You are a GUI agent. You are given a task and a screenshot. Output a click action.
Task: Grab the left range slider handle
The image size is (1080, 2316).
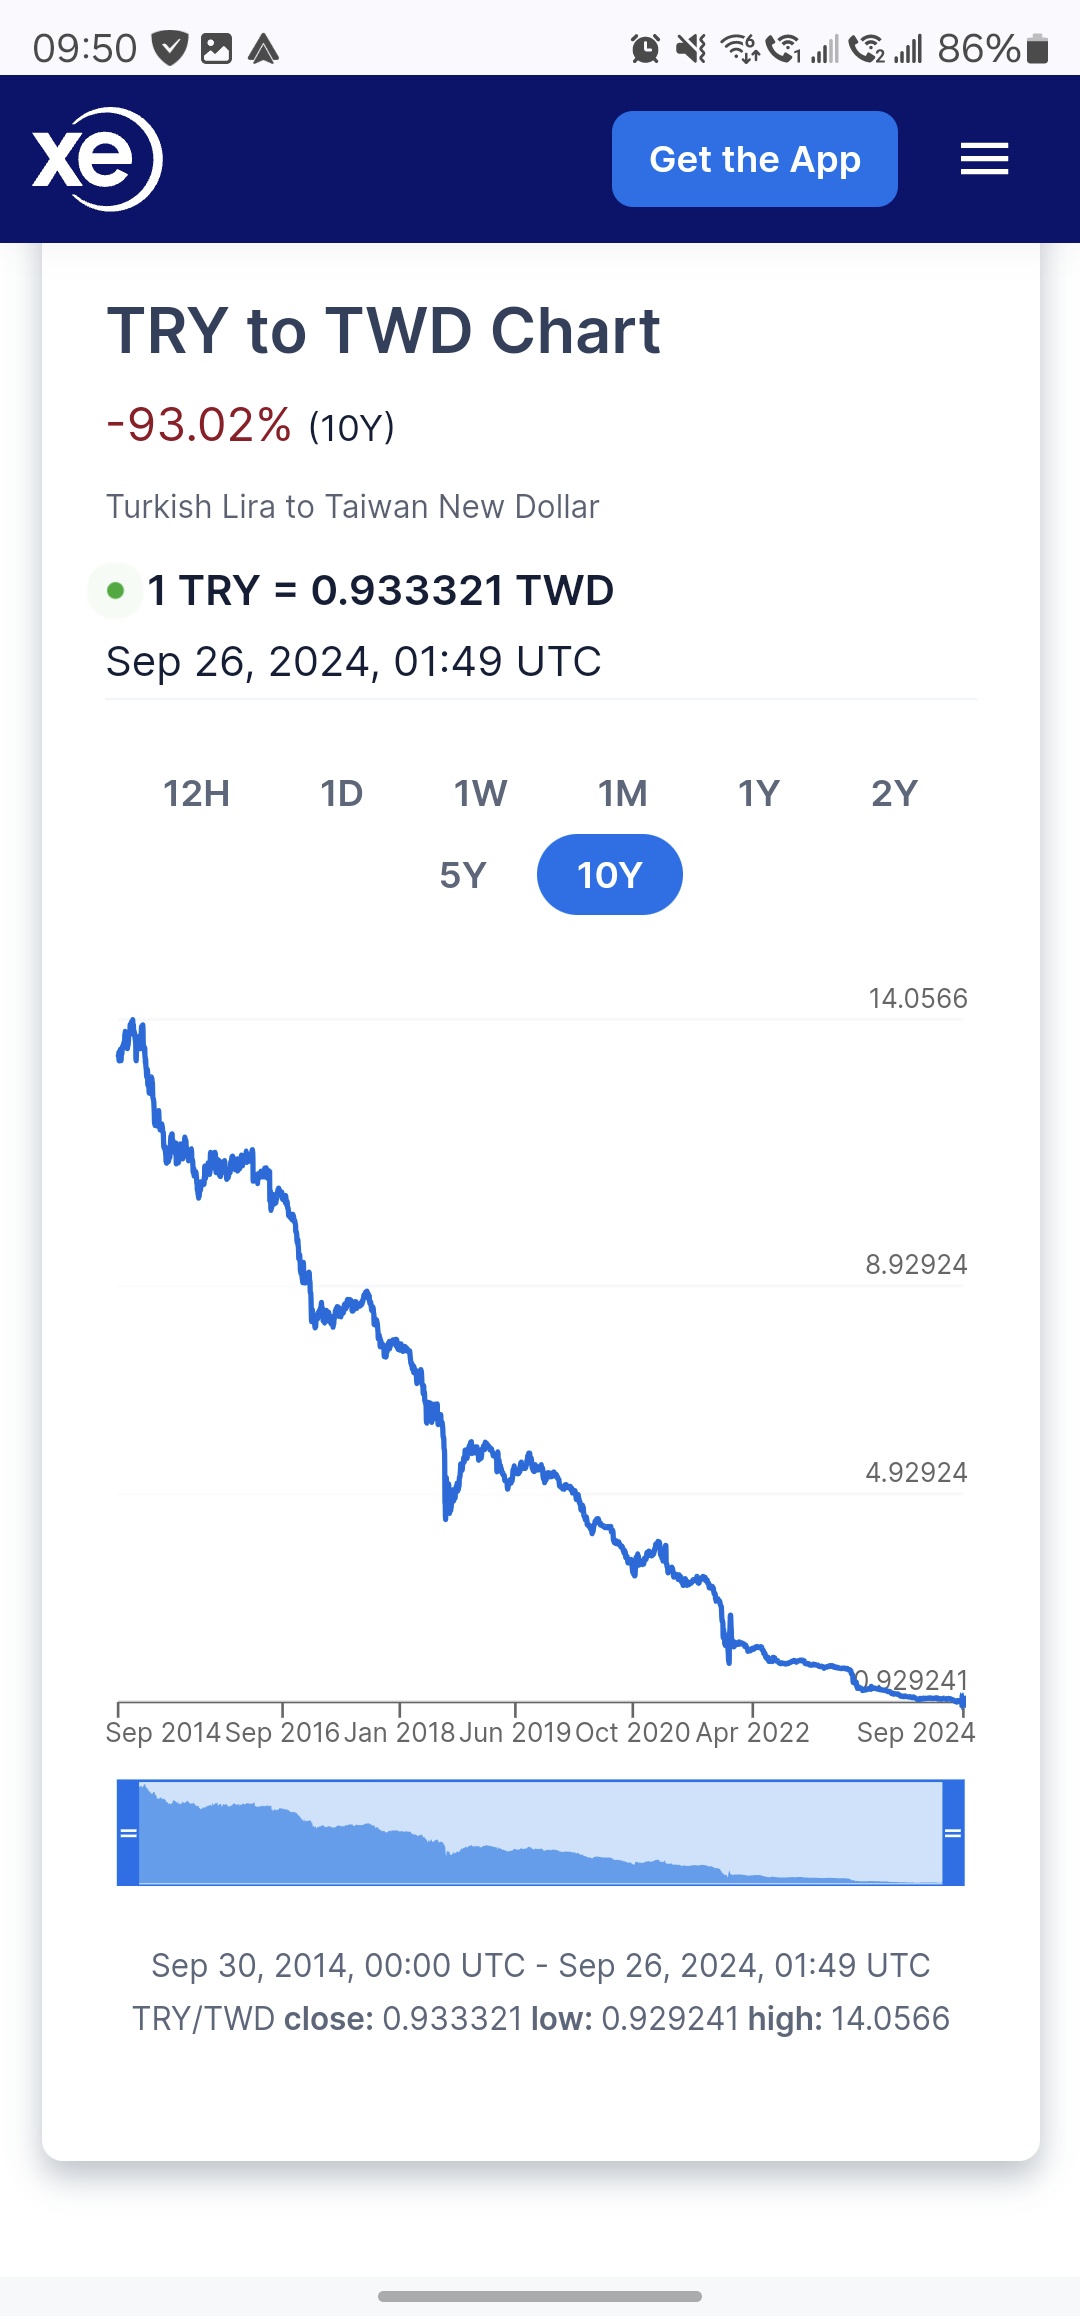click(128, 1833)
